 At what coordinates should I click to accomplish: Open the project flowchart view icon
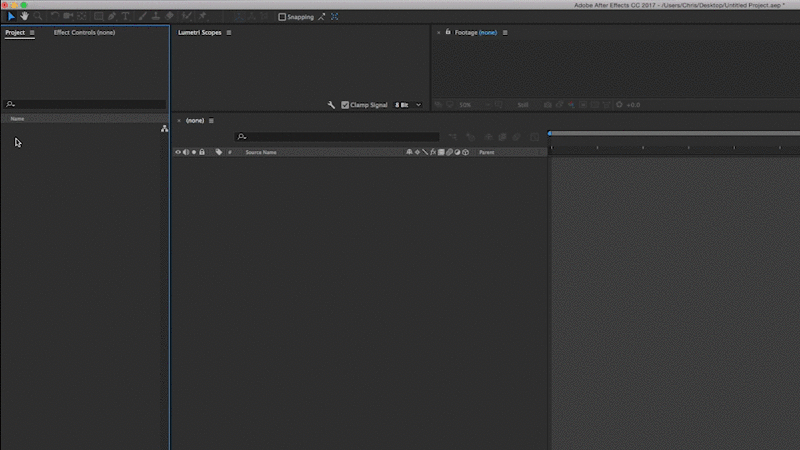(x=164, y=129)
